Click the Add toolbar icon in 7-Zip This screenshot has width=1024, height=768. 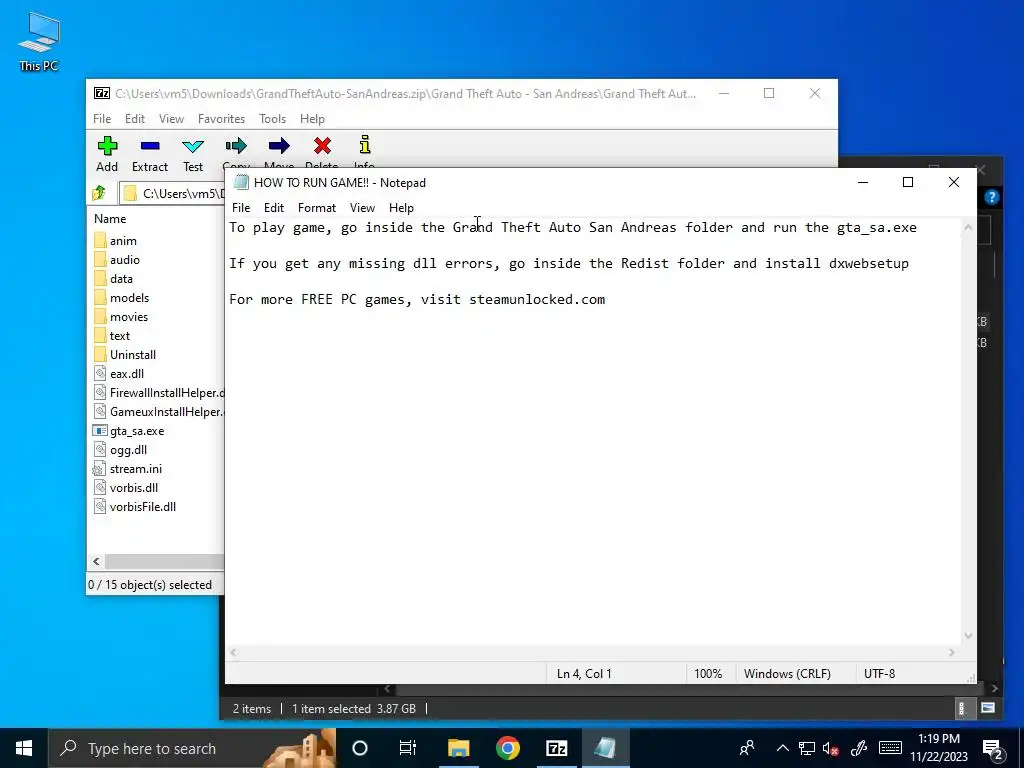pyautogui.click(x=107, y=146)
